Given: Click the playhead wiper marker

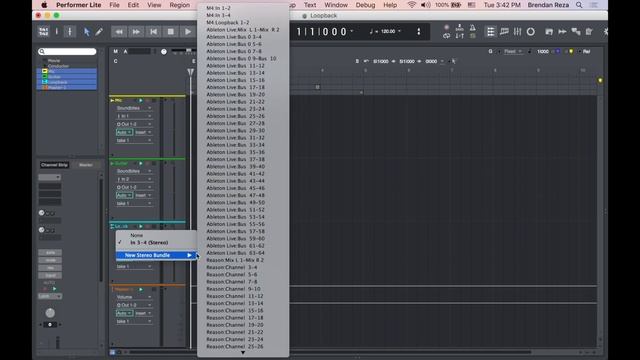Looking at the screenshot, I should tap(190, 73).
